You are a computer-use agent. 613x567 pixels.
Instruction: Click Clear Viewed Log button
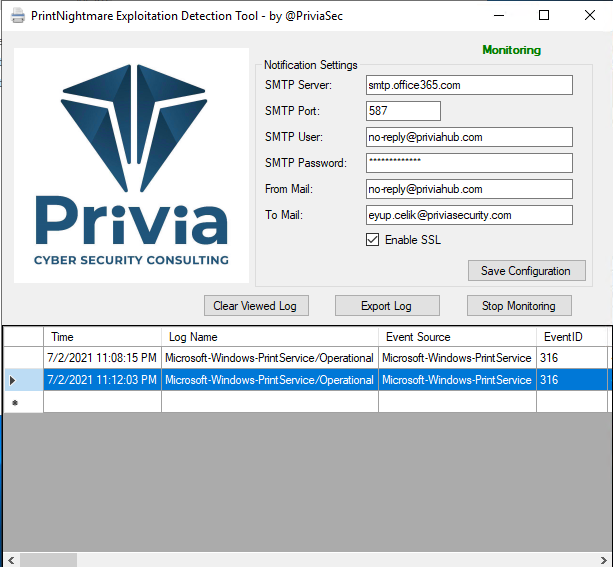(x=256, y=306)
